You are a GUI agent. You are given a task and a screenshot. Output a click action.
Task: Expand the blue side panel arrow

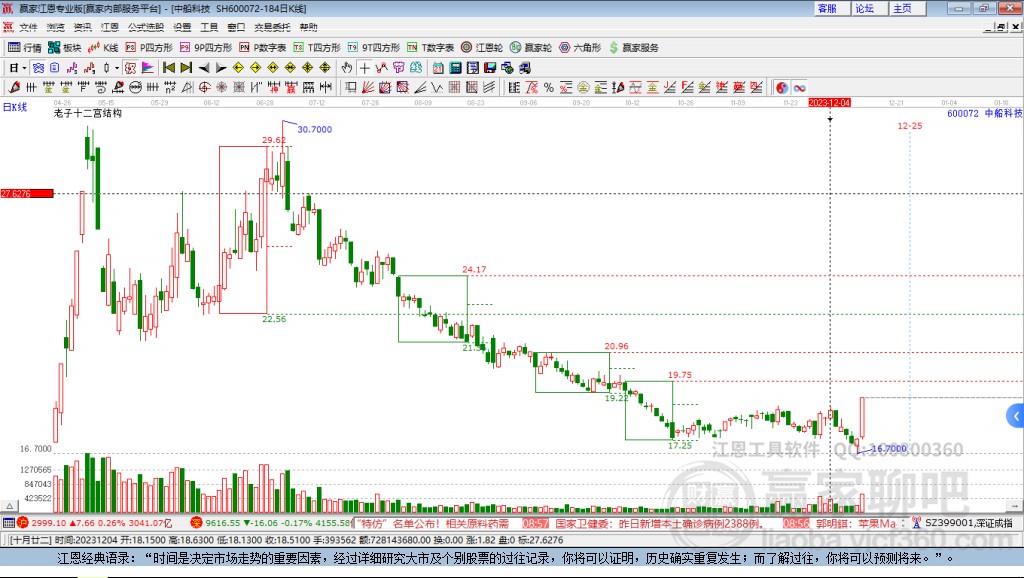click(x=1016, y=415)
